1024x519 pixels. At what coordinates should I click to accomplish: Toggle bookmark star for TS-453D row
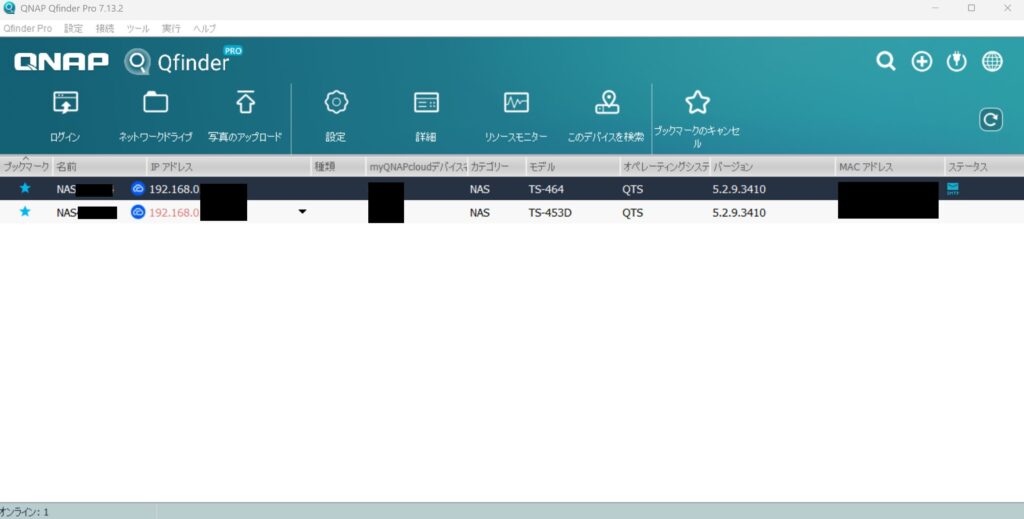tap(25, 212)
